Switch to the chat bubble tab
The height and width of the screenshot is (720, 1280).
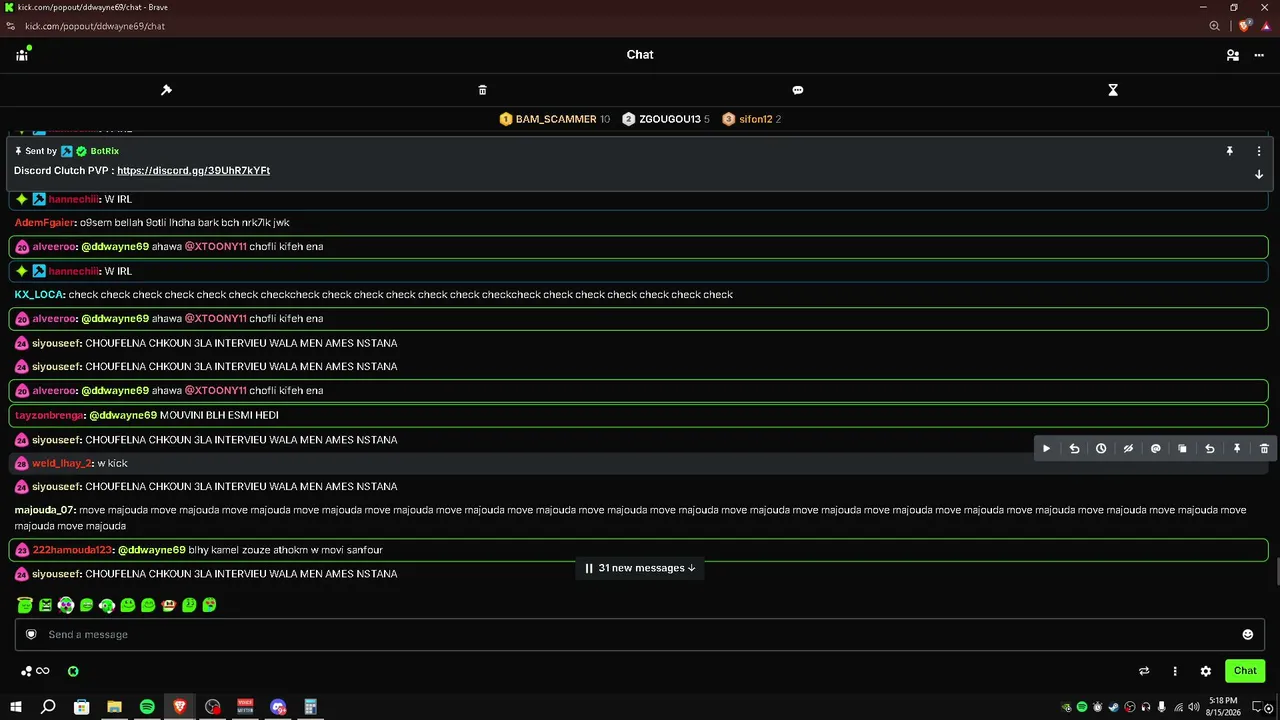[797, 90]
